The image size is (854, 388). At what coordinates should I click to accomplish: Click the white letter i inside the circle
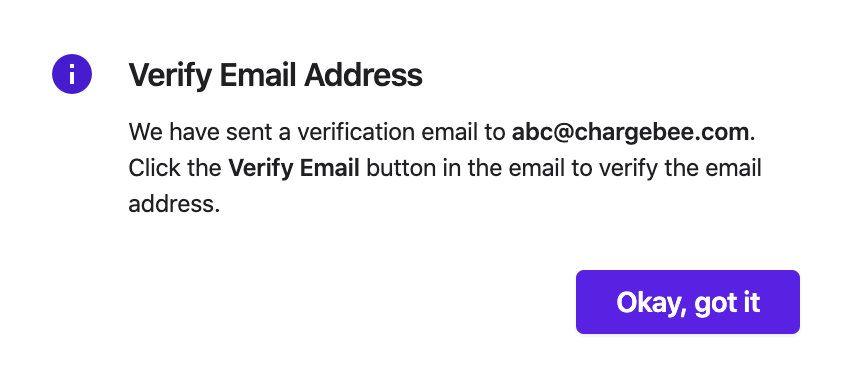[72, 74]
